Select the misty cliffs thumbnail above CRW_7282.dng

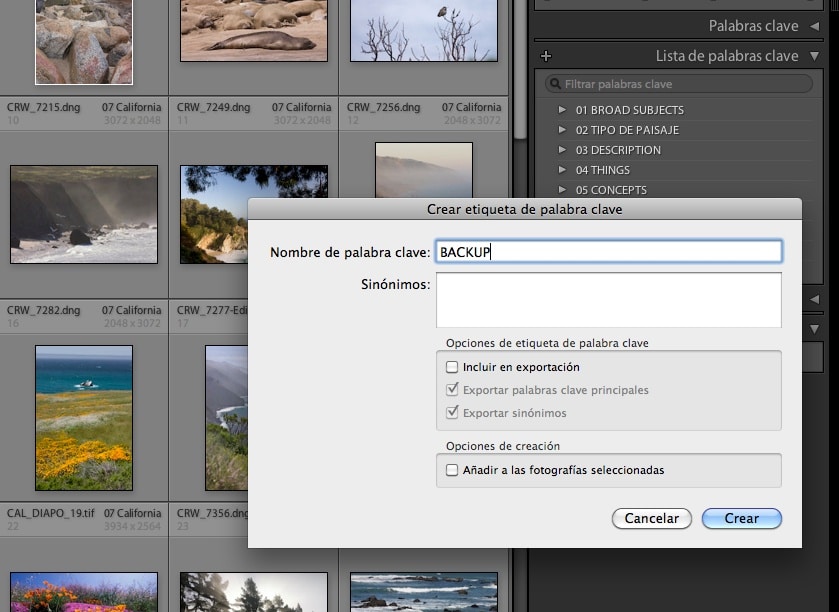[84, 215]
